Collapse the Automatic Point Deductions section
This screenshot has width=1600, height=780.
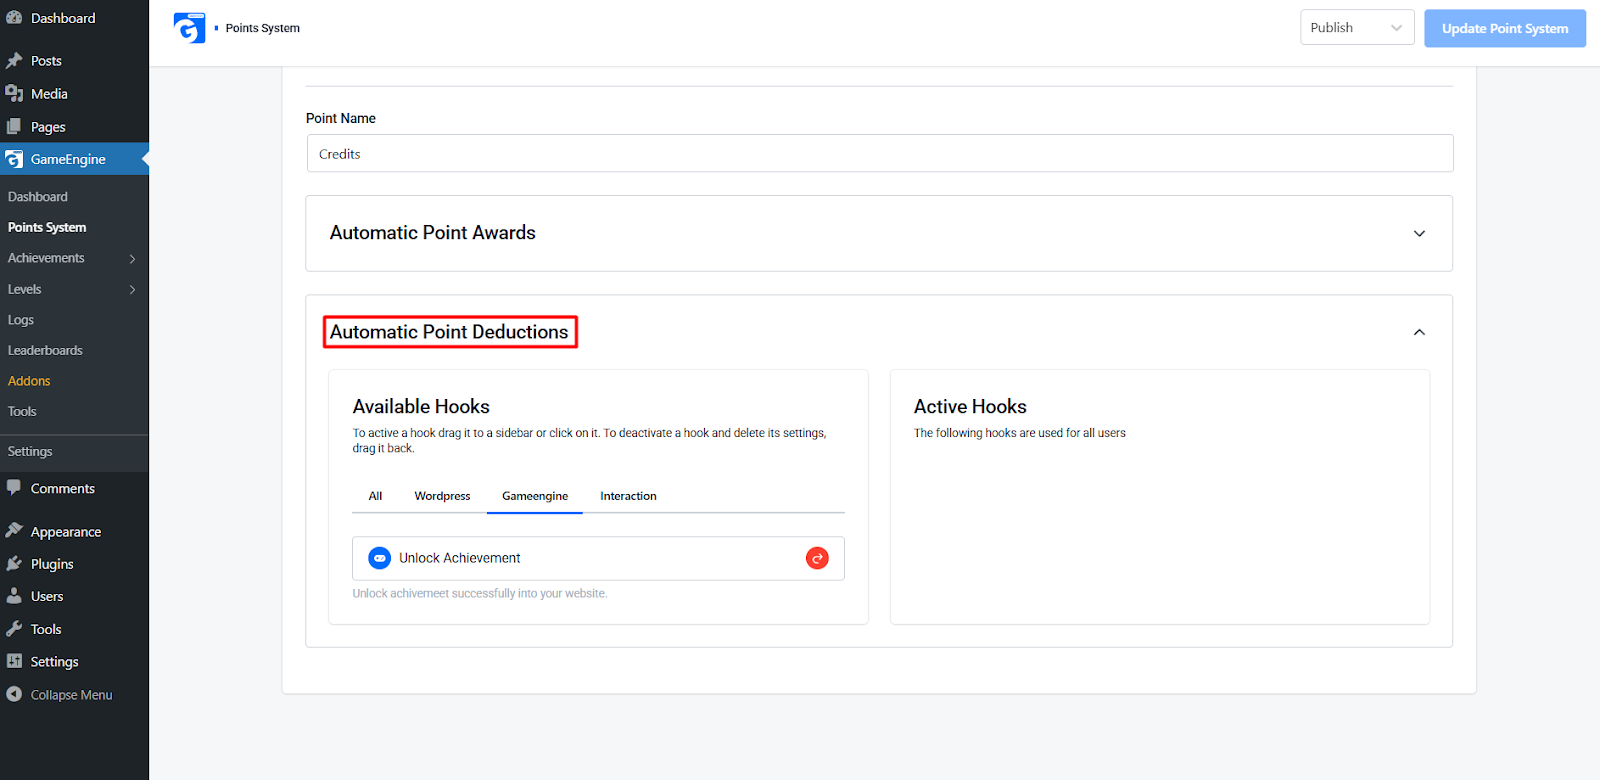(1419, 332)
